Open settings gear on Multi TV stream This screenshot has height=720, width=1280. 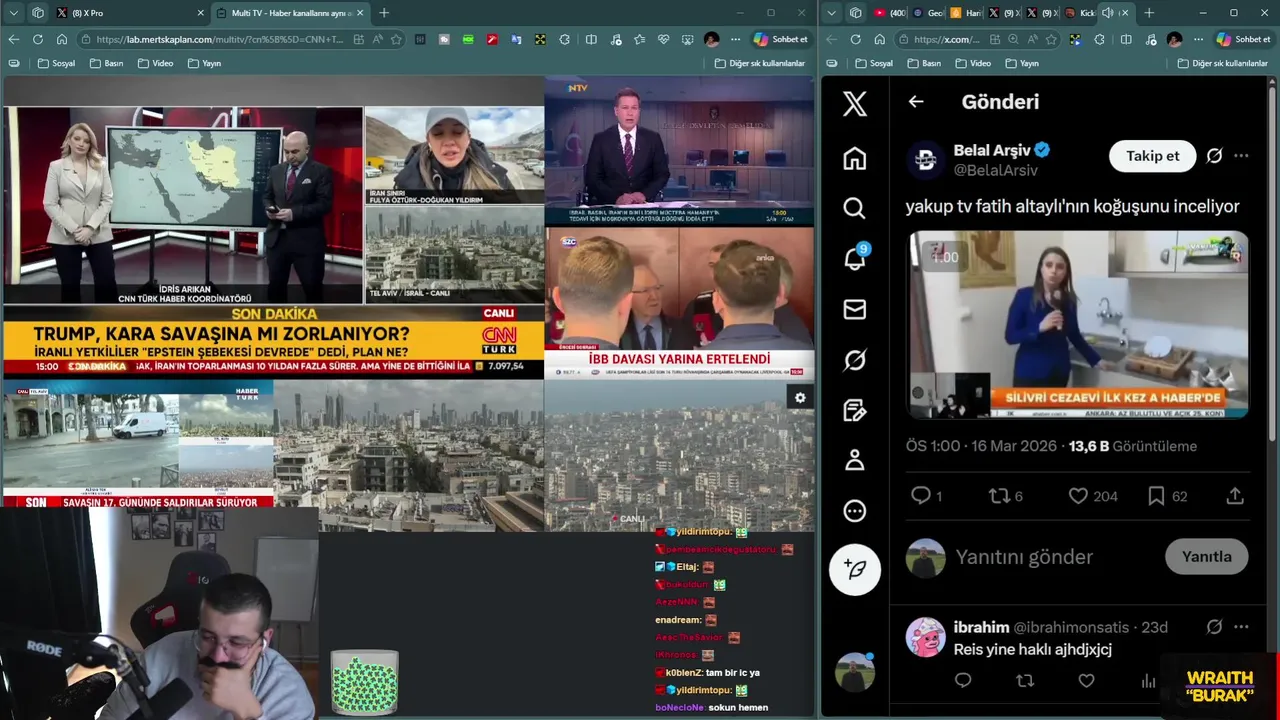(x=800, y=398)
